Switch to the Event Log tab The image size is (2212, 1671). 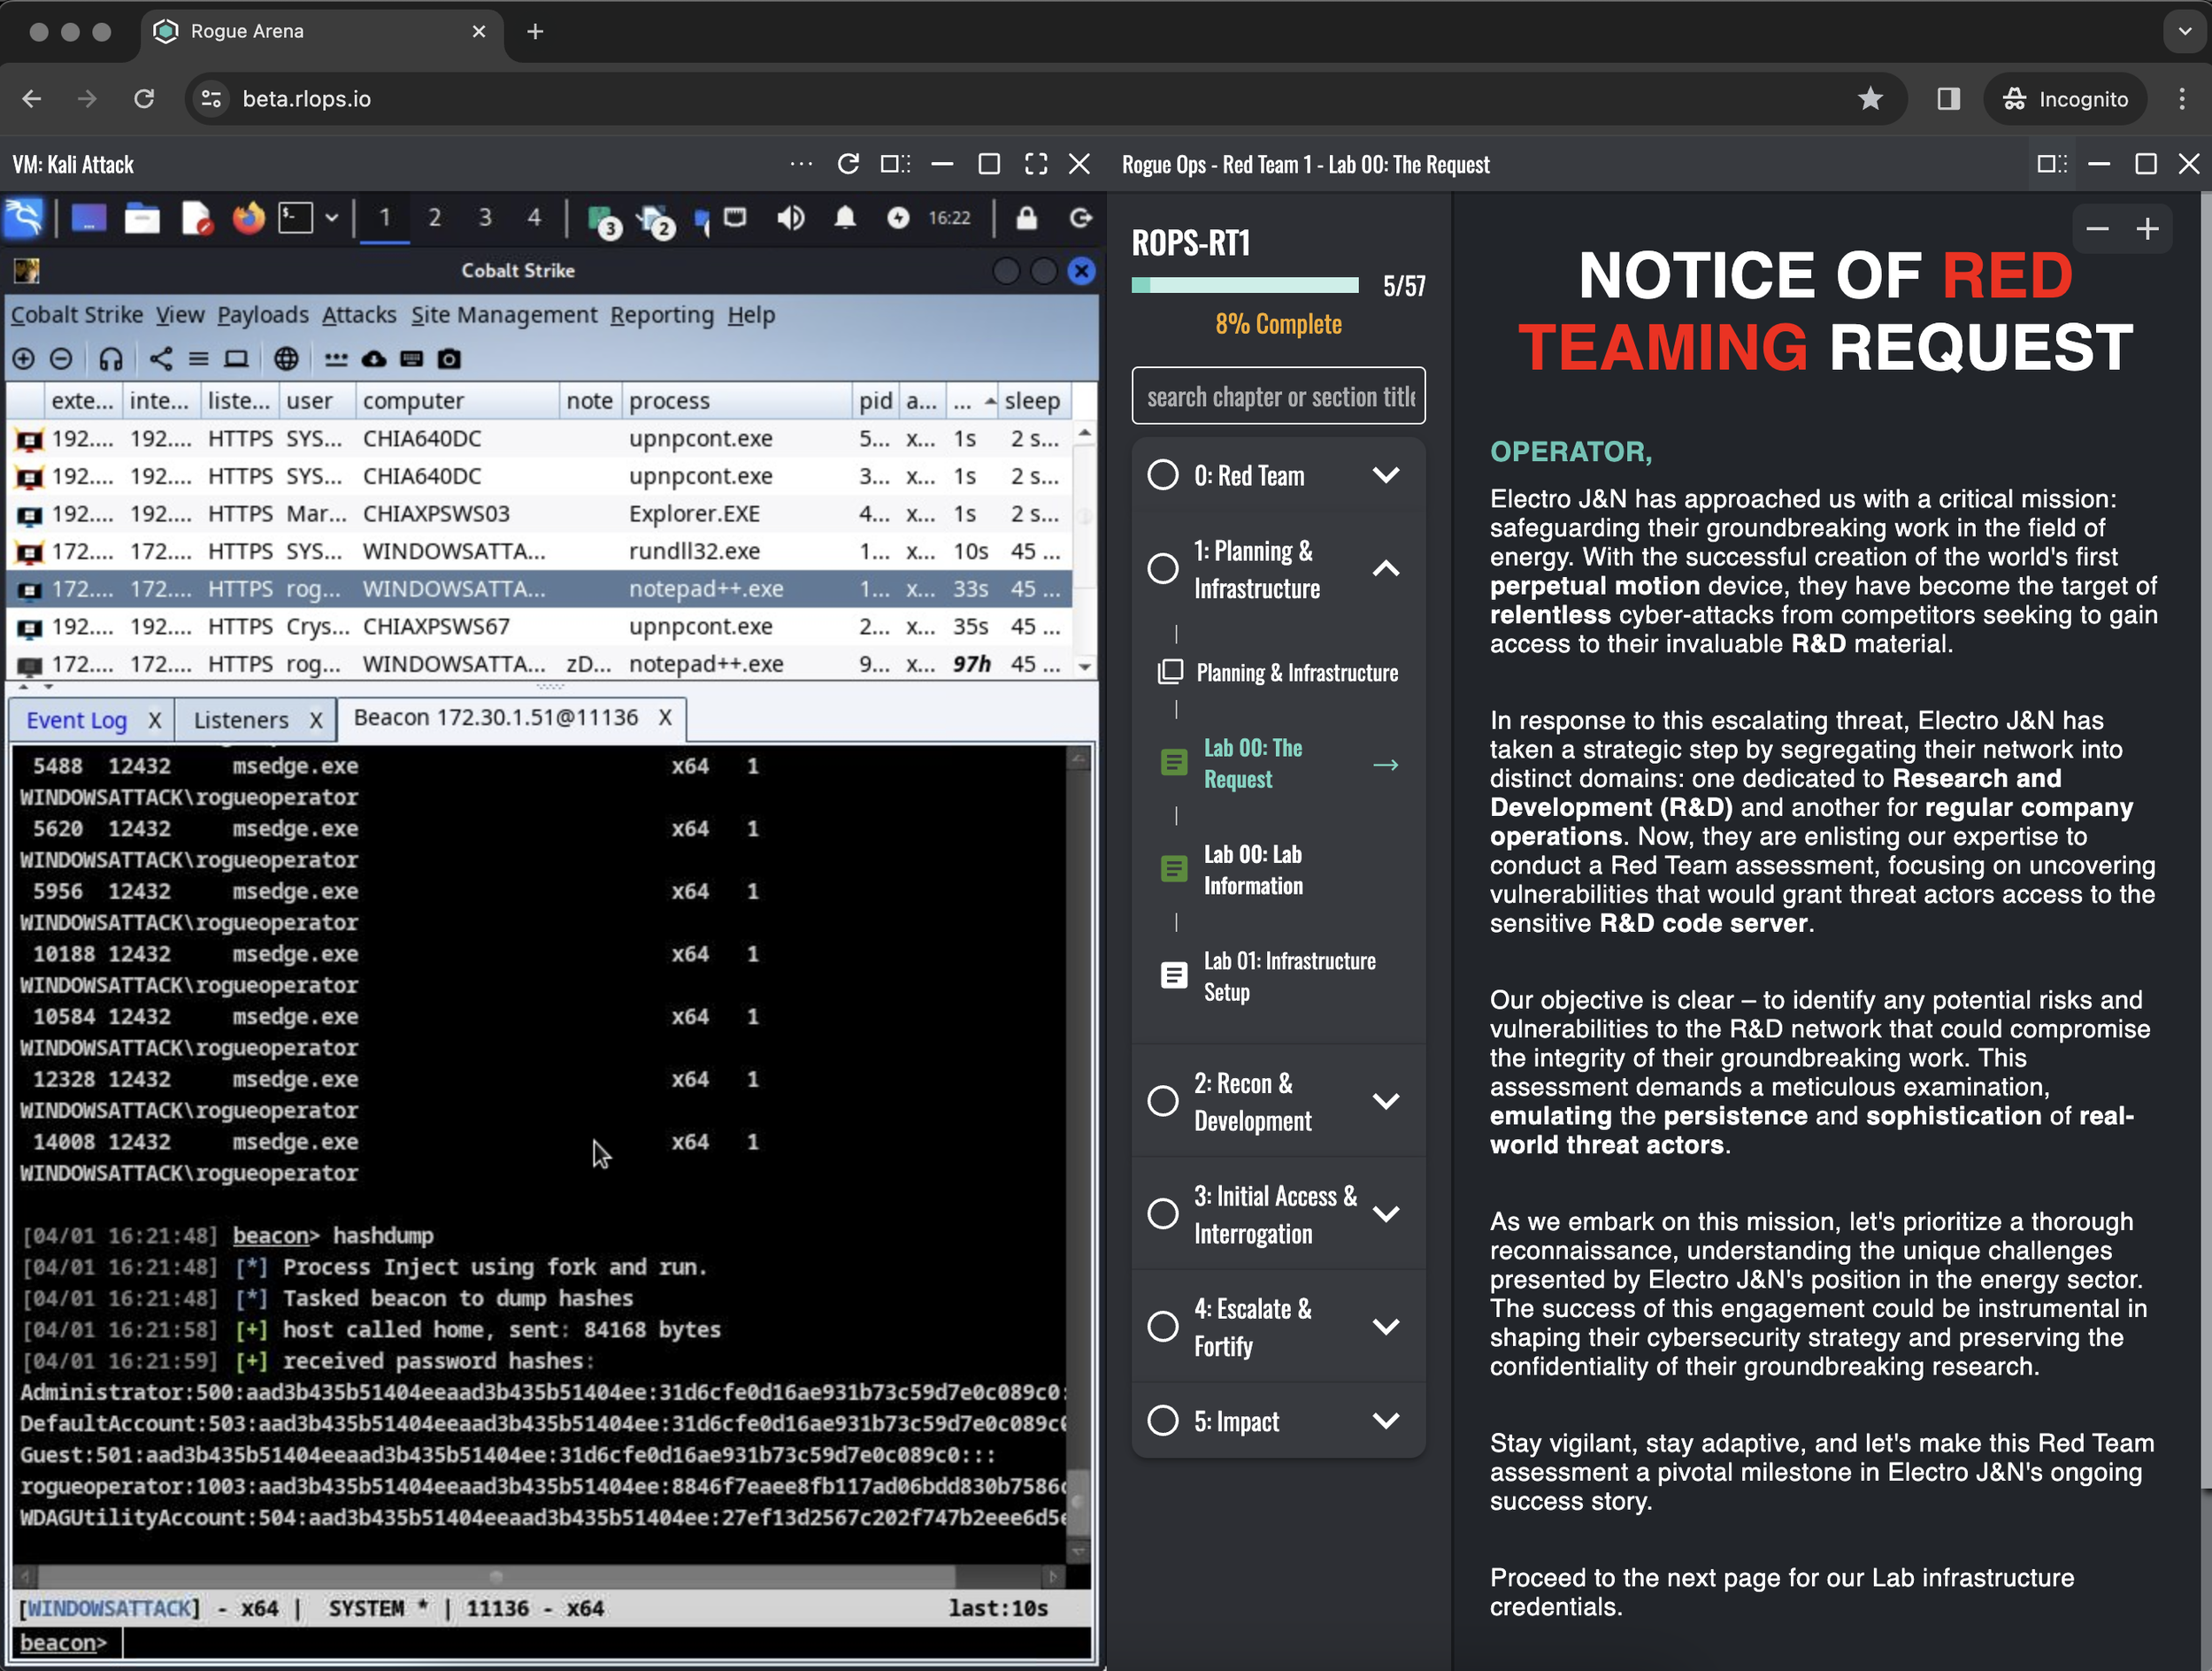click(76, 720)
